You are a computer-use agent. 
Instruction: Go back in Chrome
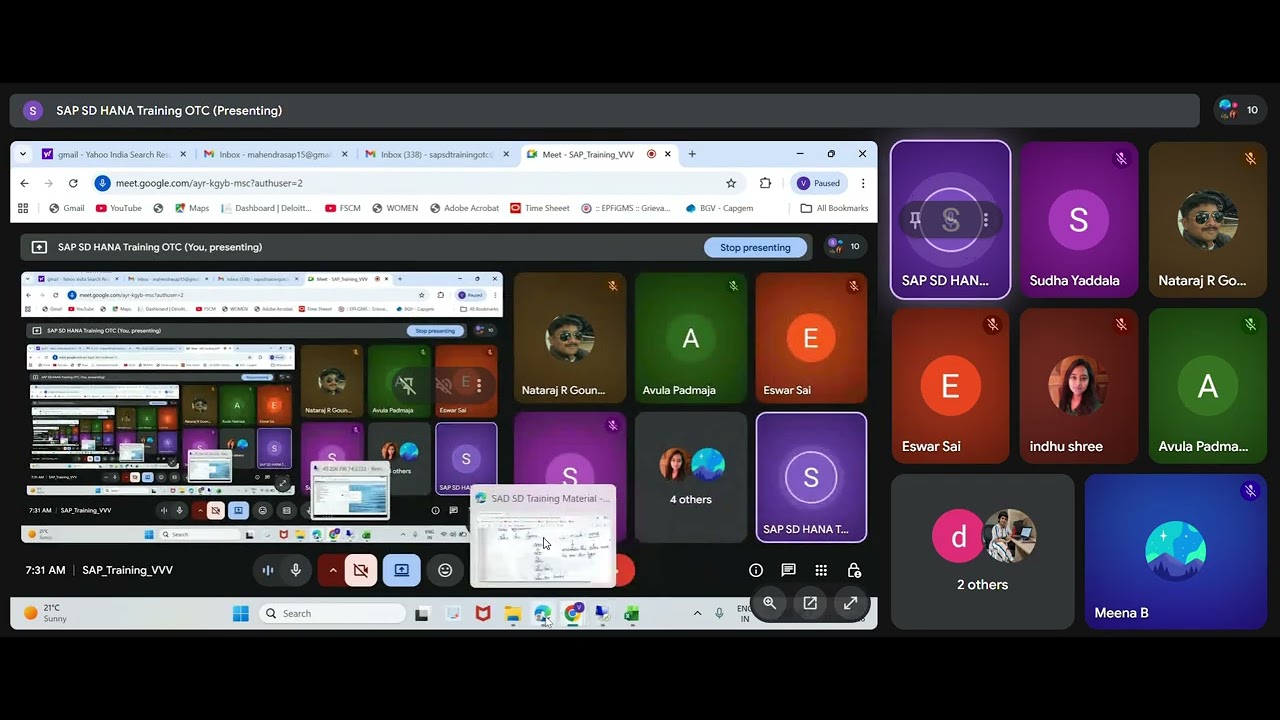point(25,183)
